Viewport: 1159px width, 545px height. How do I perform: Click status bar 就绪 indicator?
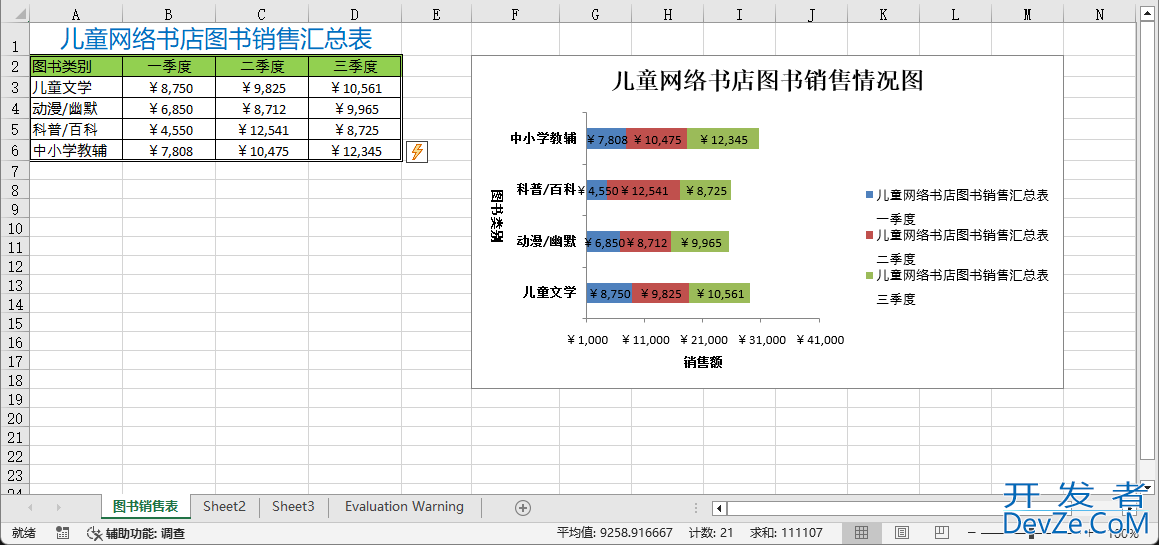23,532
